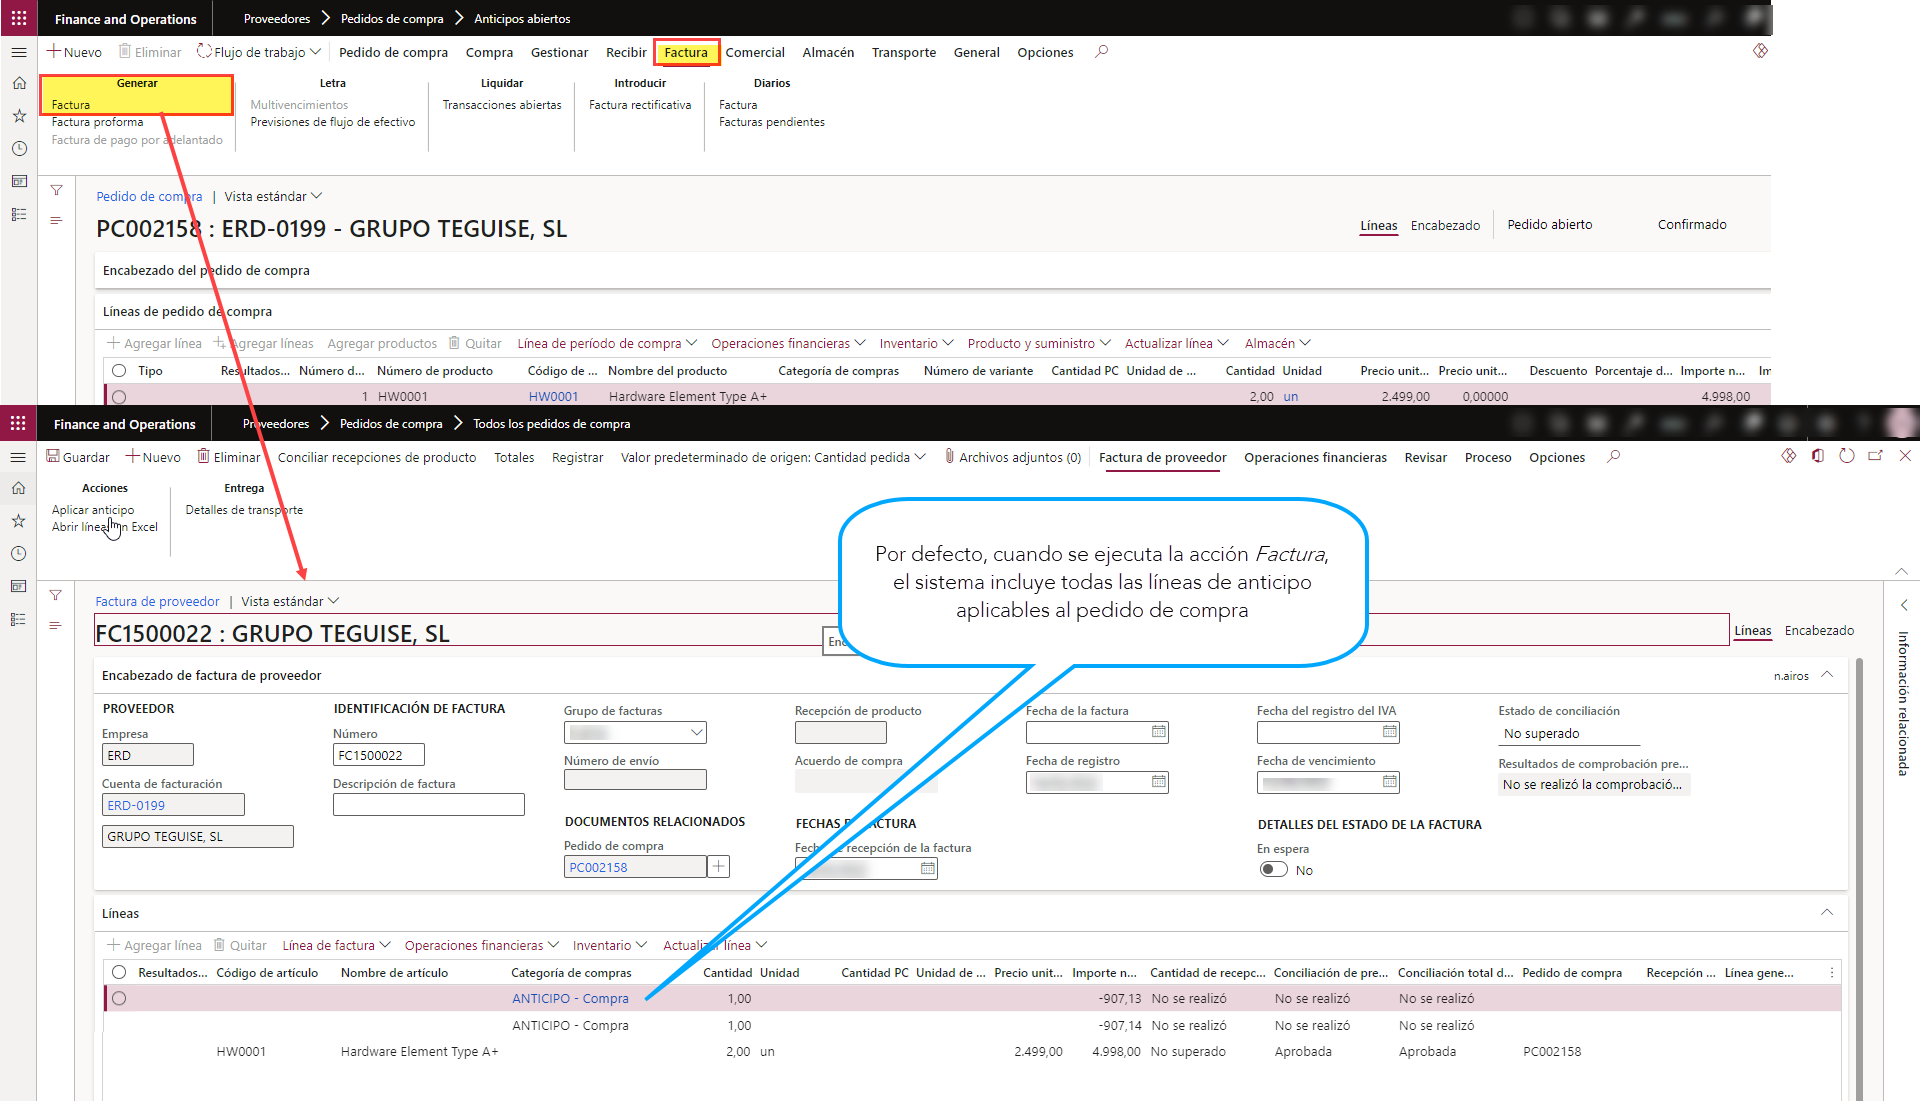
Task: Select the radio button on ANTICIPO row
Action: tap(120, 998)
